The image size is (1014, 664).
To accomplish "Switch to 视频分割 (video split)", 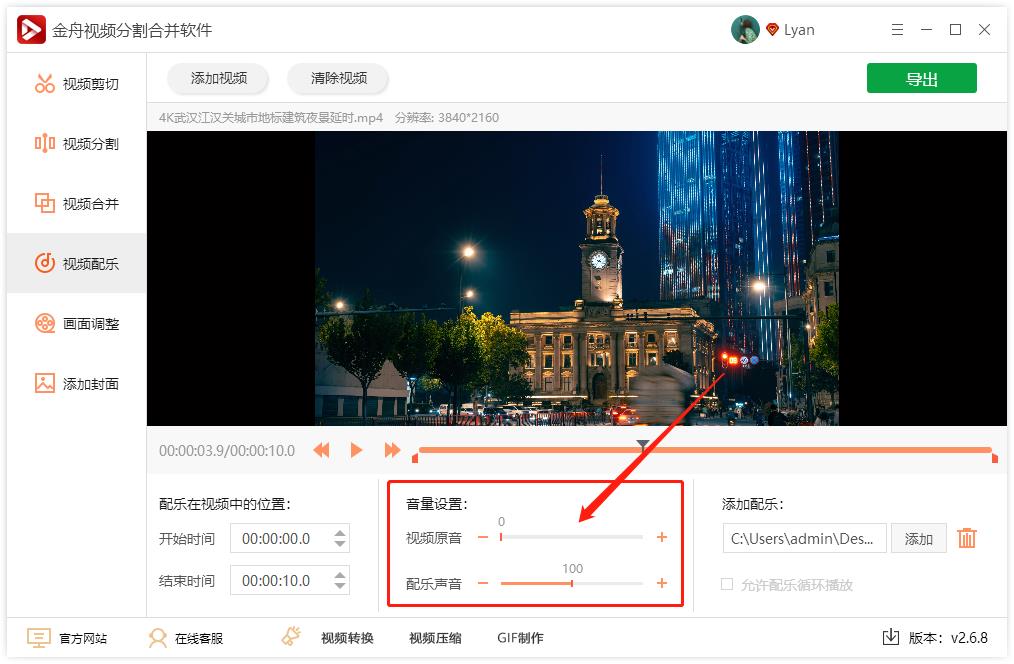I will (x=76, y=144).
